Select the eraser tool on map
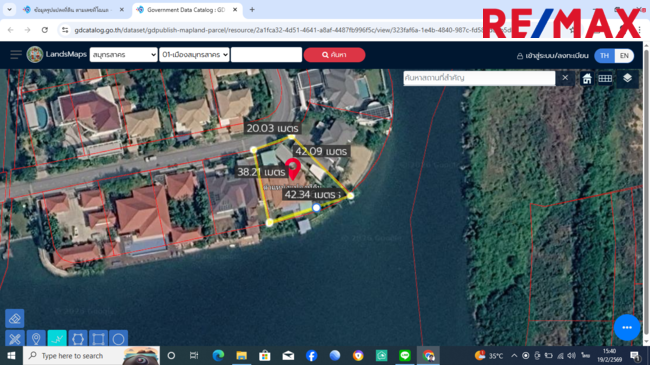650x365 pixels. 15,319
